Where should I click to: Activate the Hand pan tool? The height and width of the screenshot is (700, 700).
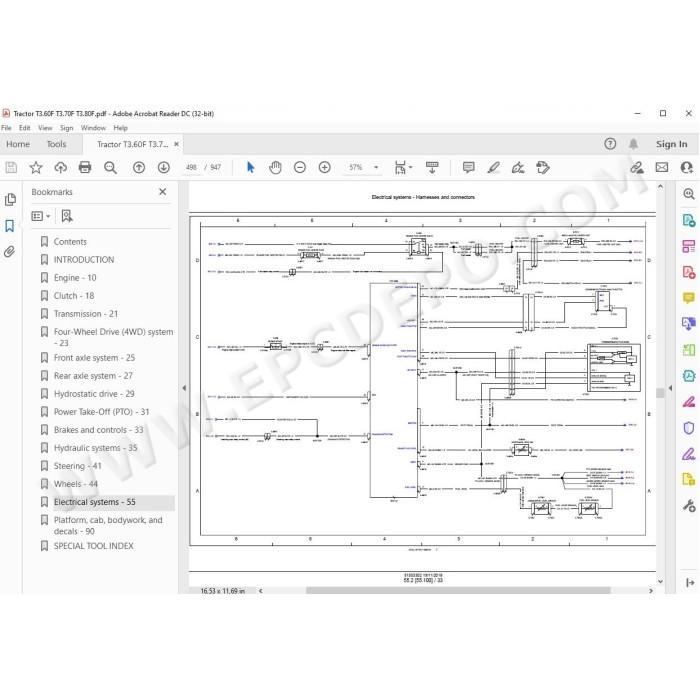click(275, 167)
